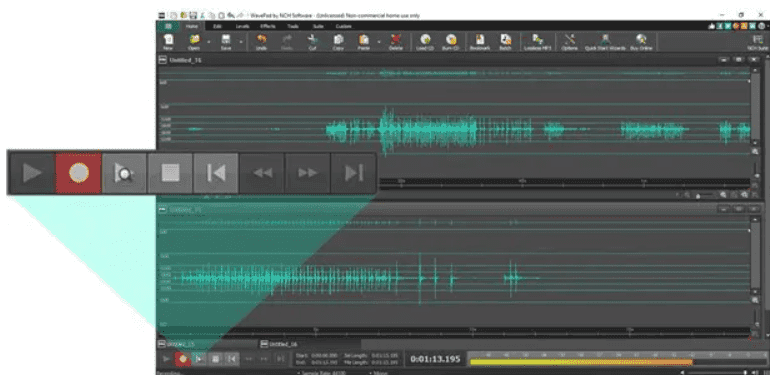Expand the Save button dropdown arrow

click(240, 42)
